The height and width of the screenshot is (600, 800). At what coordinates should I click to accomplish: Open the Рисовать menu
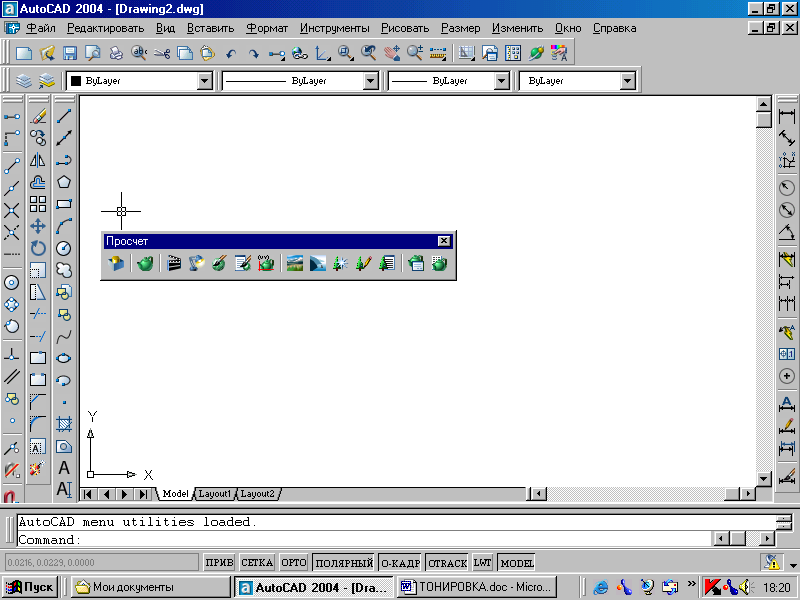click(x=405, y=28)
